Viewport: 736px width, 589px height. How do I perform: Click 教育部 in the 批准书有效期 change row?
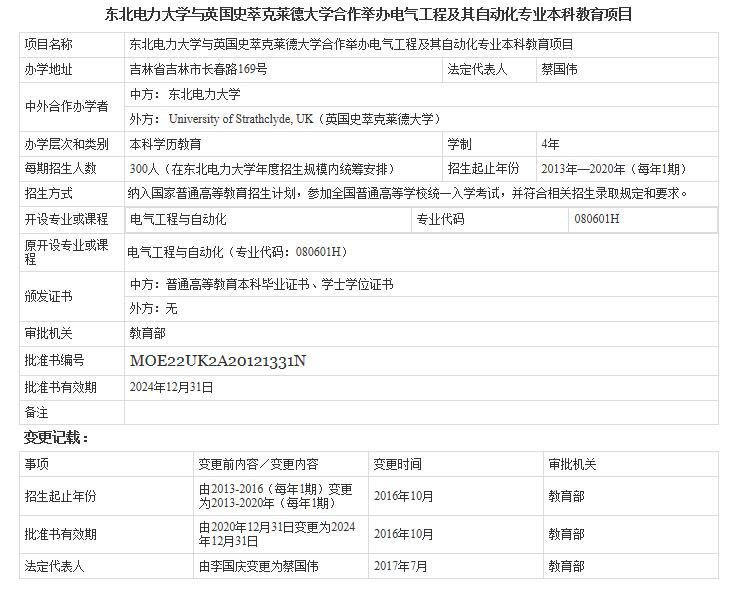[567, 535]
